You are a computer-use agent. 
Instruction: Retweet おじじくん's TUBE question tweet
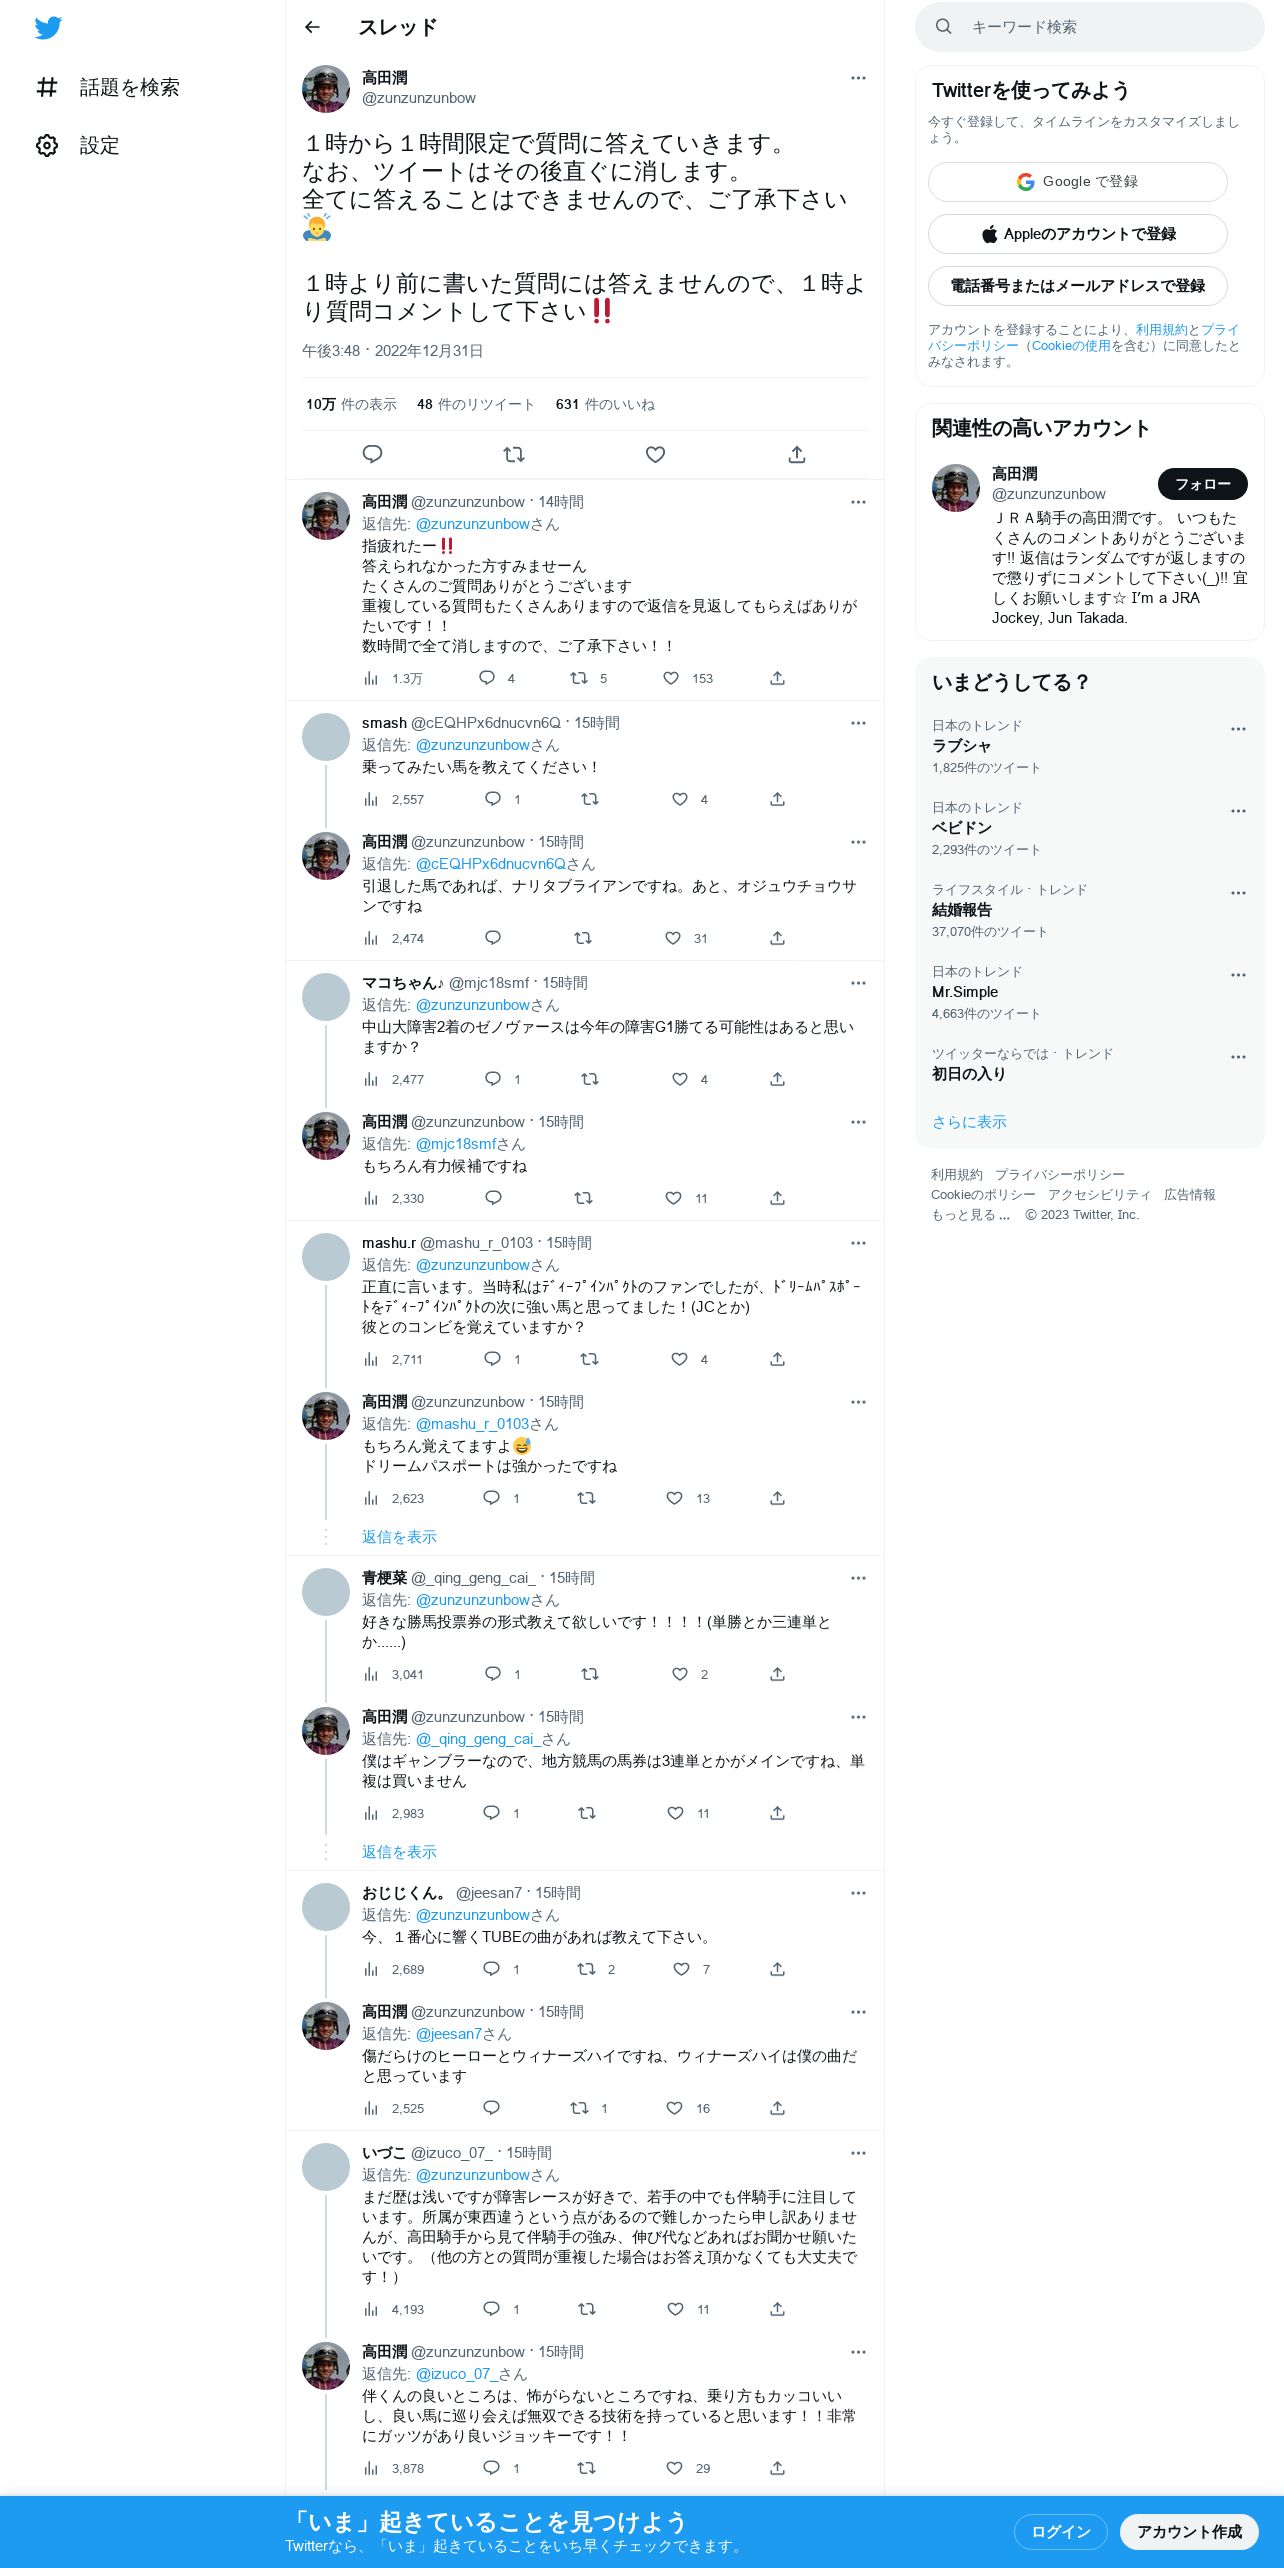[x=586, y=1969]
